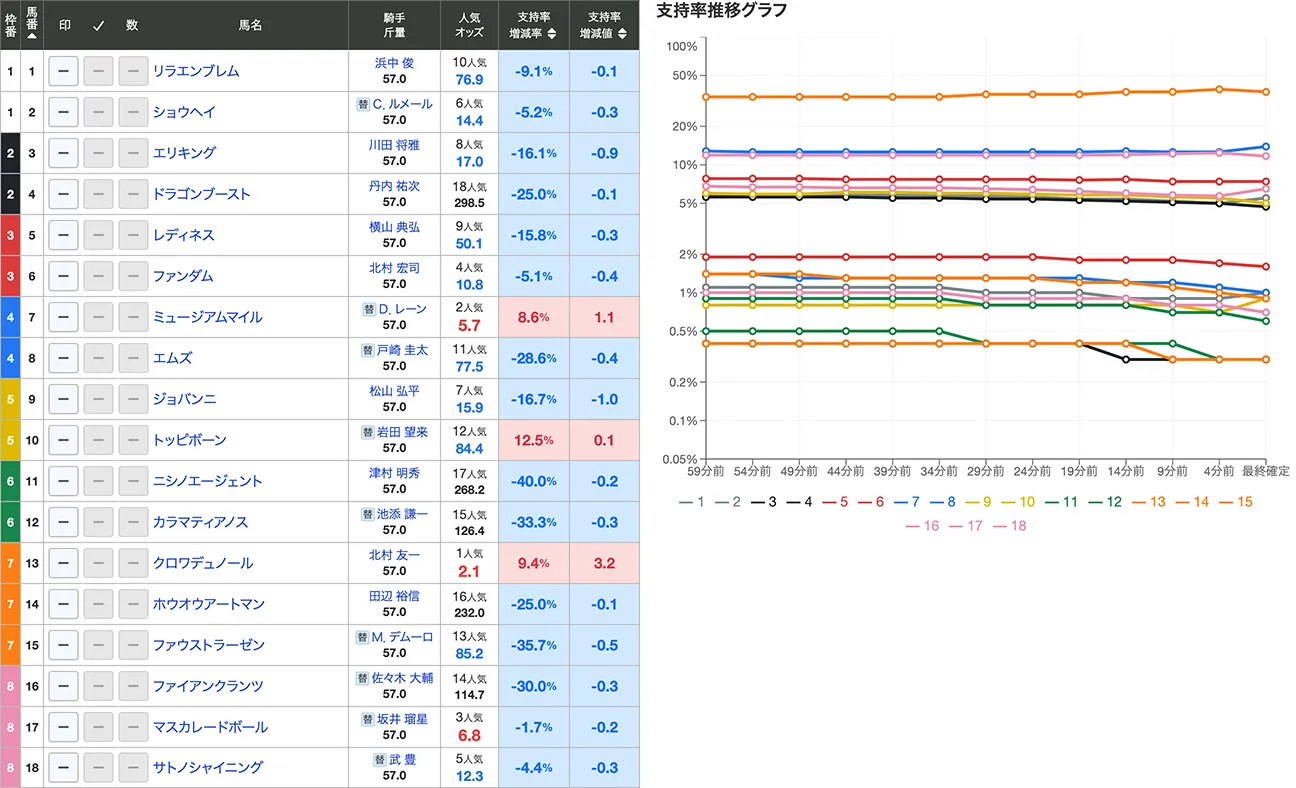Toggle the check box for リラエンブレム
Viewport: 1296px width, 788px height.
pos(98,71)
